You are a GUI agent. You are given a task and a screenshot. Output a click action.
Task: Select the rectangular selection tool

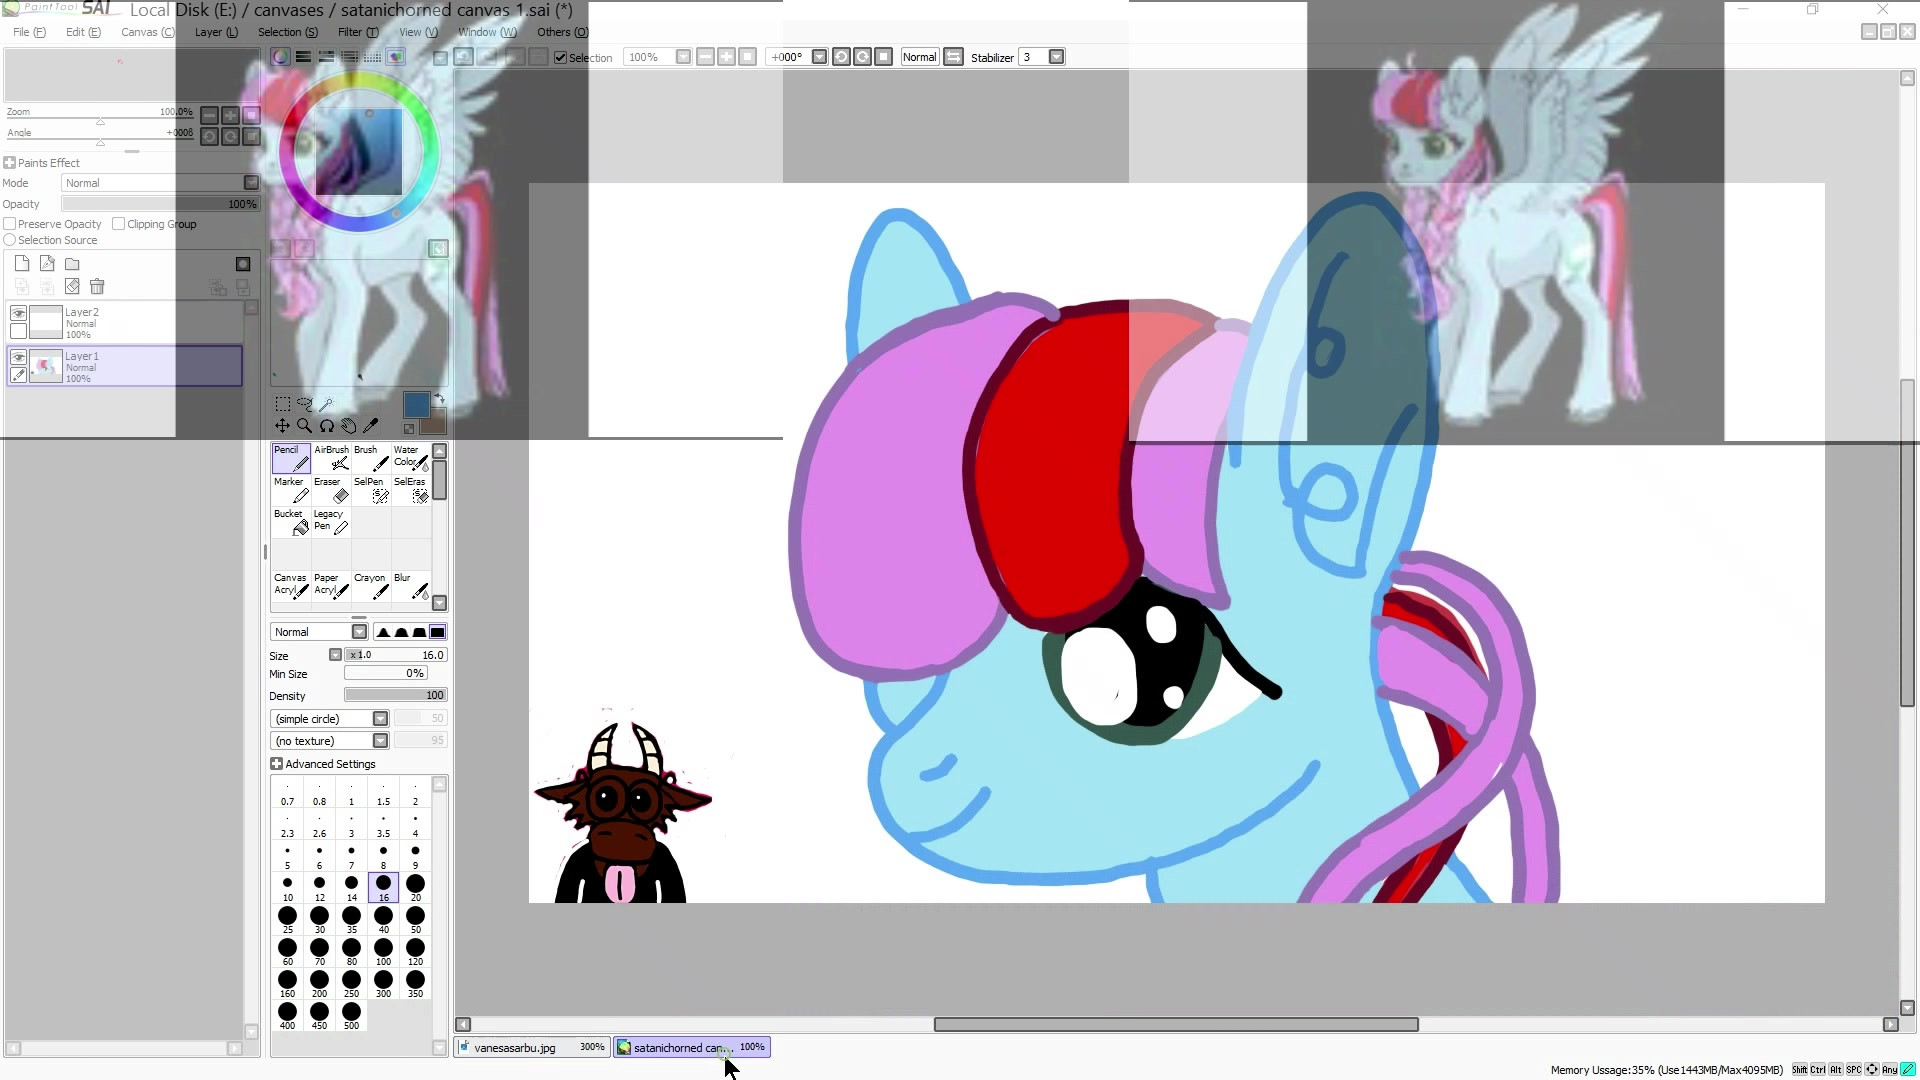[x=283, y=404]
